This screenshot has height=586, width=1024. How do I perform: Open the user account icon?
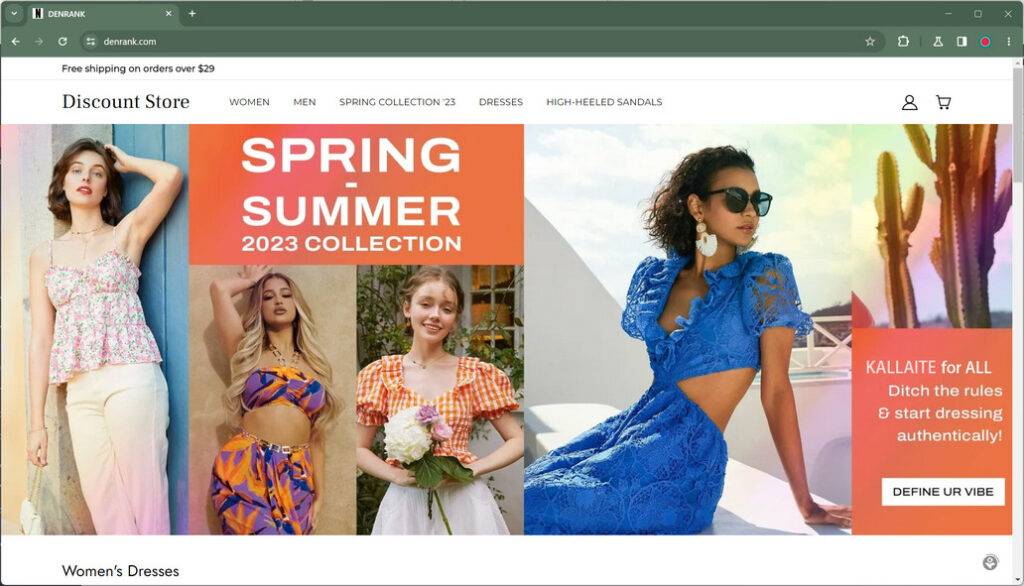point(909,102)
